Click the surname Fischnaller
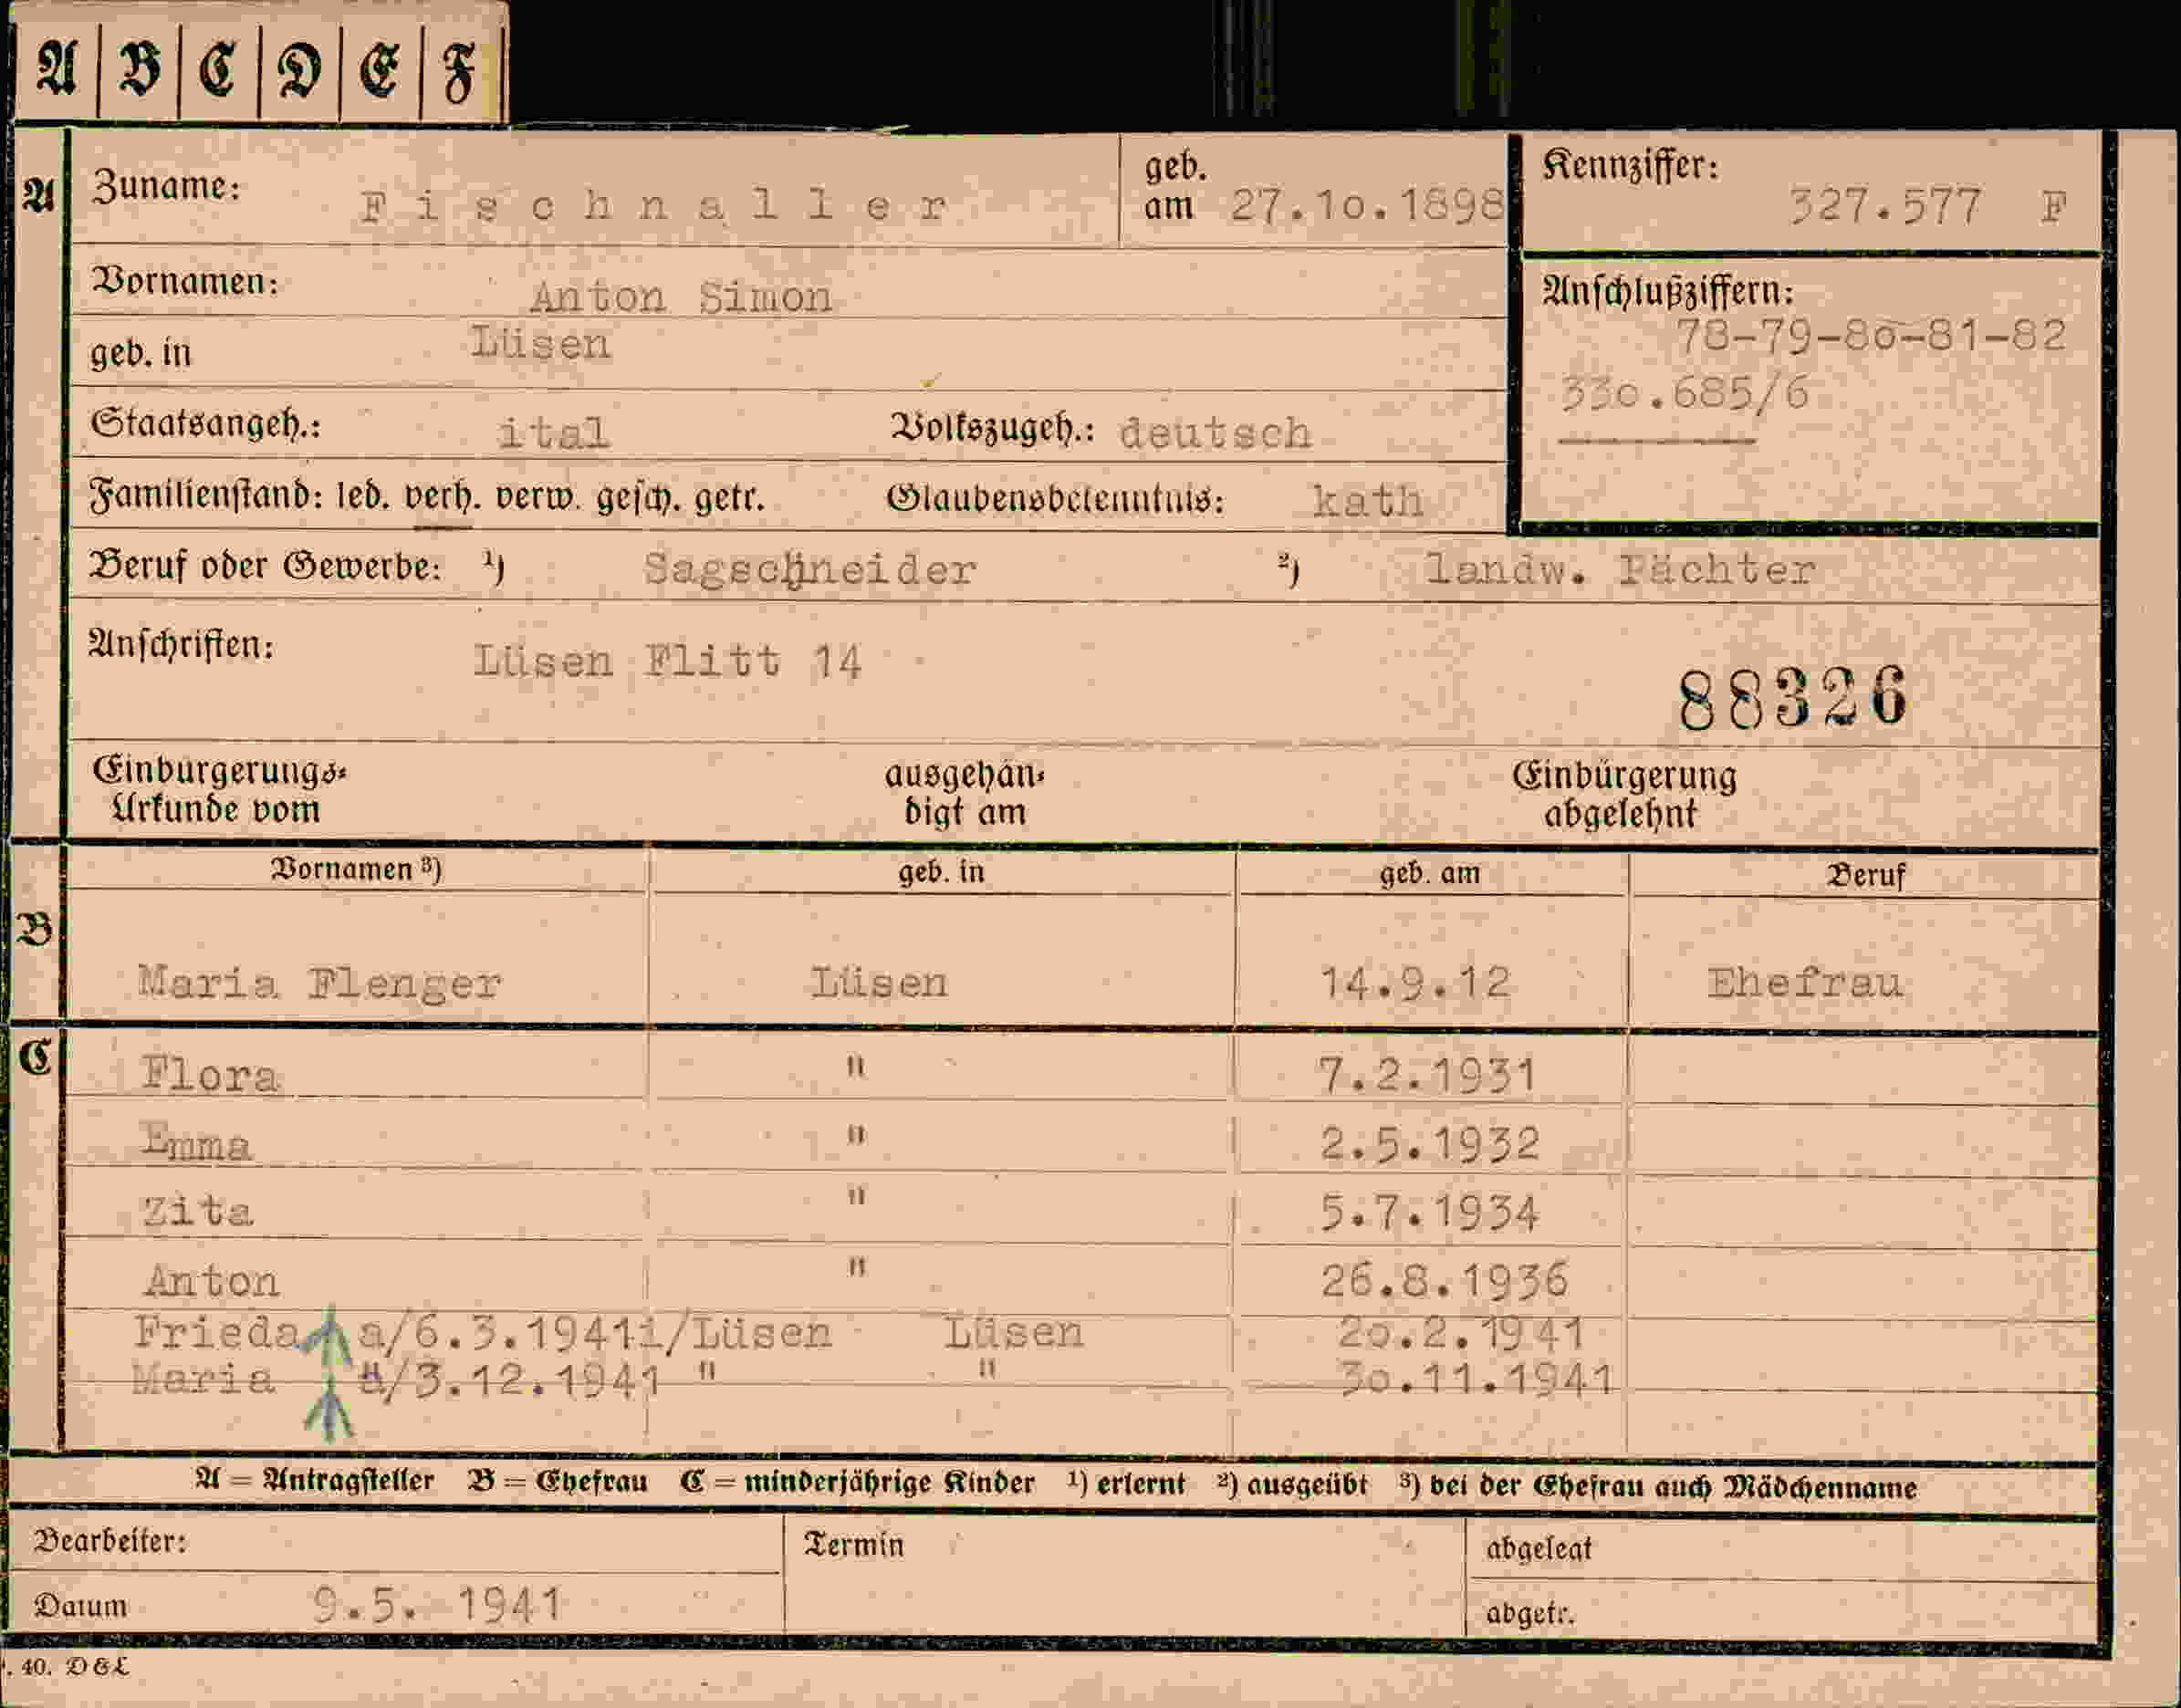 click(654, 207)
